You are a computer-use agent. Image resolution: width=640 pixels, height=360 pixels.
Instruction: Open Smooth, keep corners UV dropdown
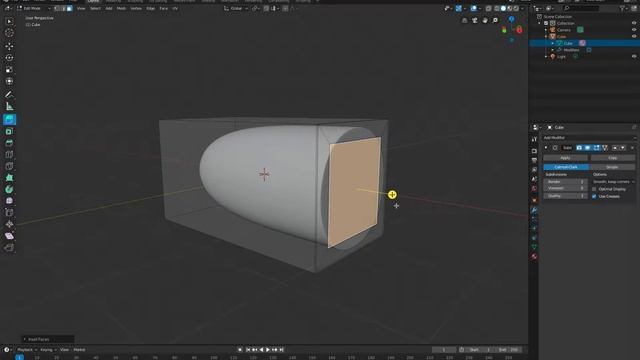coord(613,182)
